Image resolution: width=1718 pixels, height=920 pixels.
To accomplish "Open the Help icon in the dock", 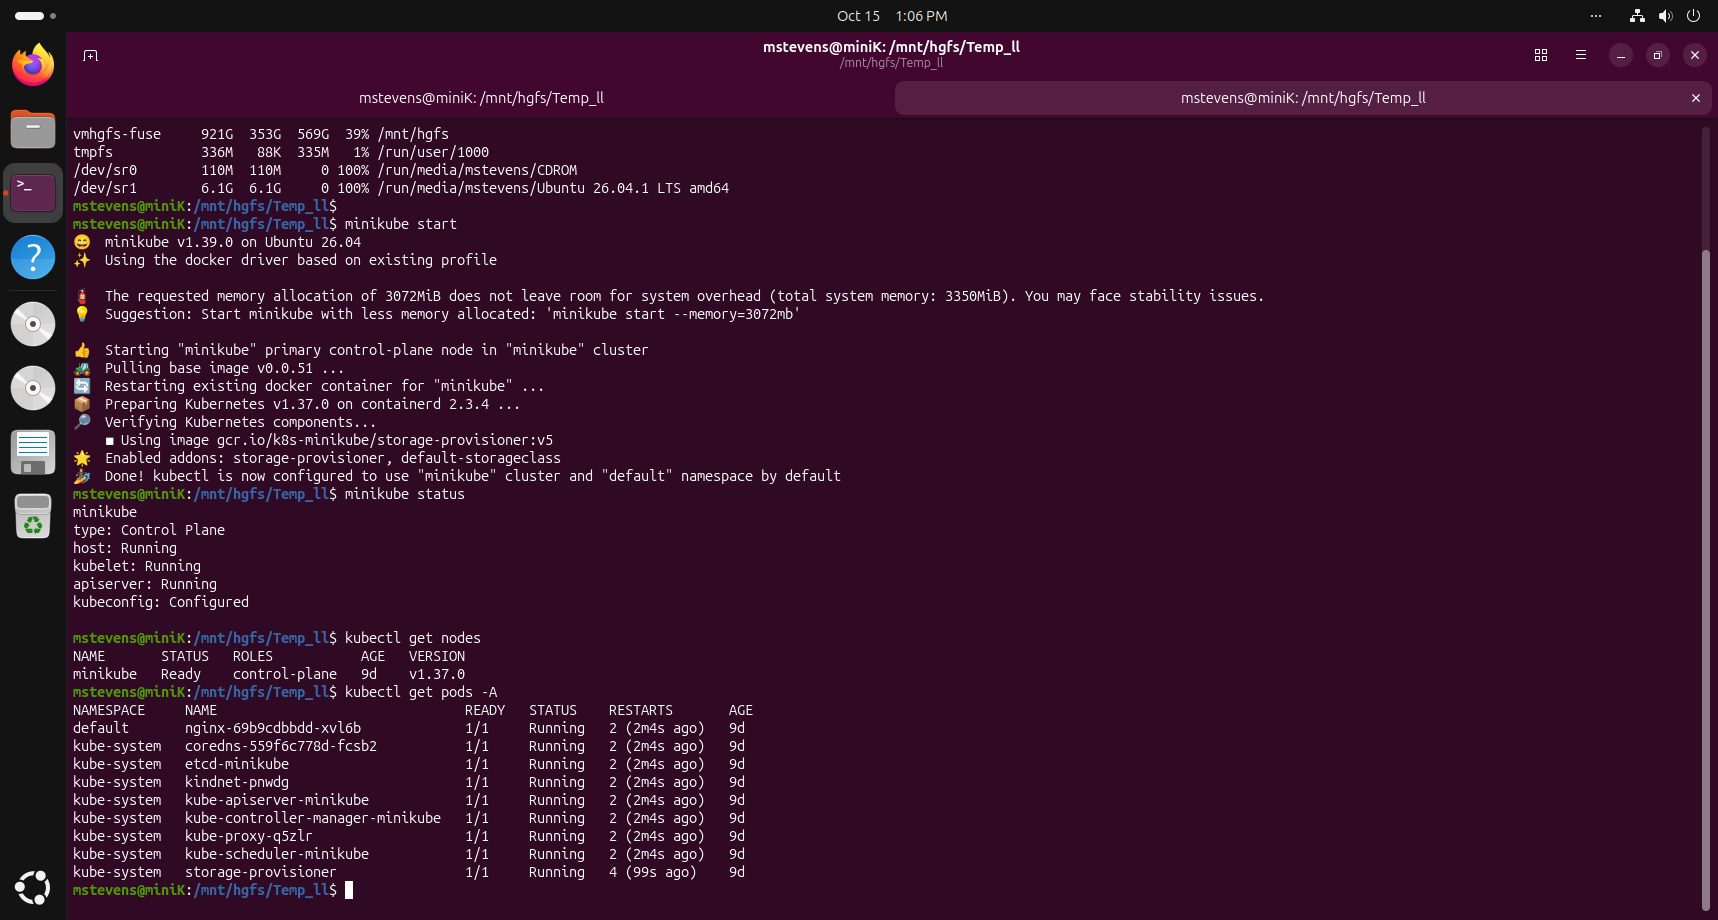I will pos(33,257).
